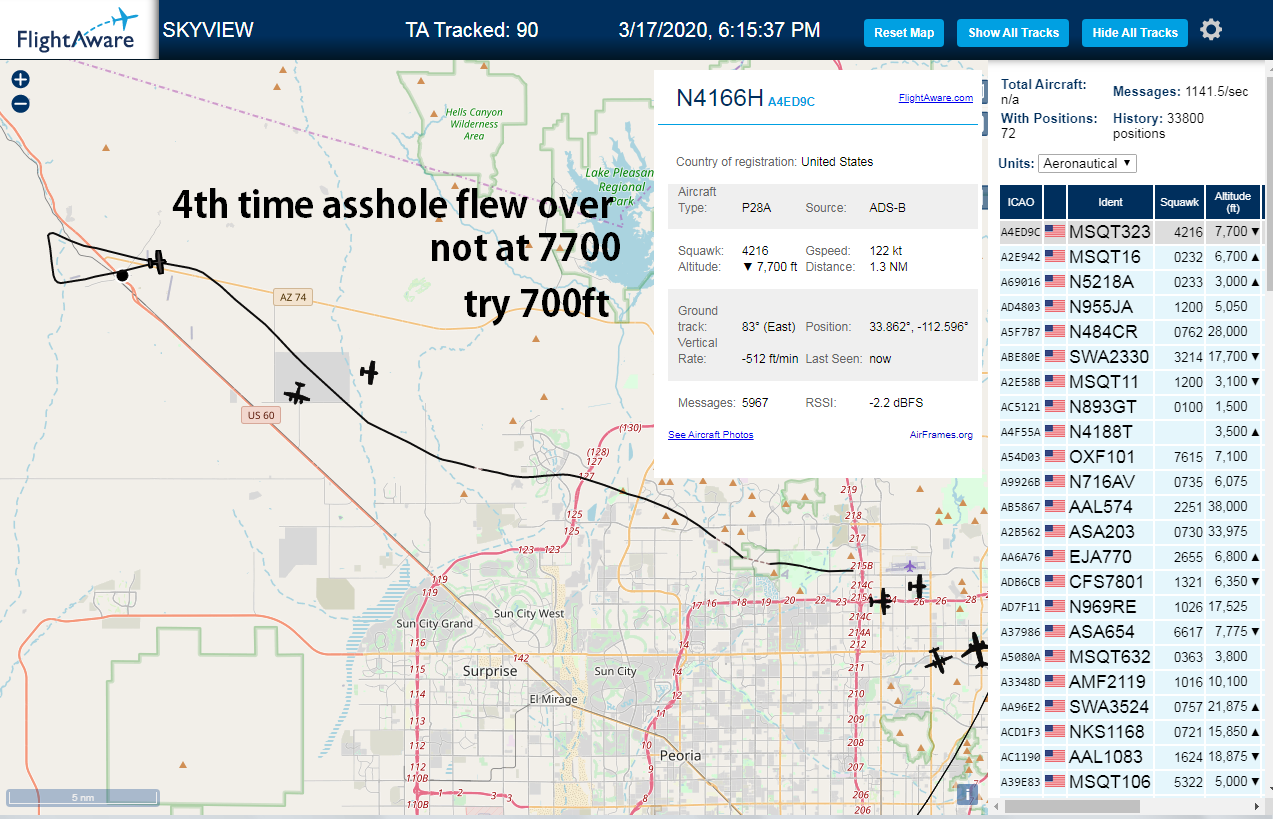Click the AZ 74 highway shield
Screen dimensions: 1273x819
291,297
